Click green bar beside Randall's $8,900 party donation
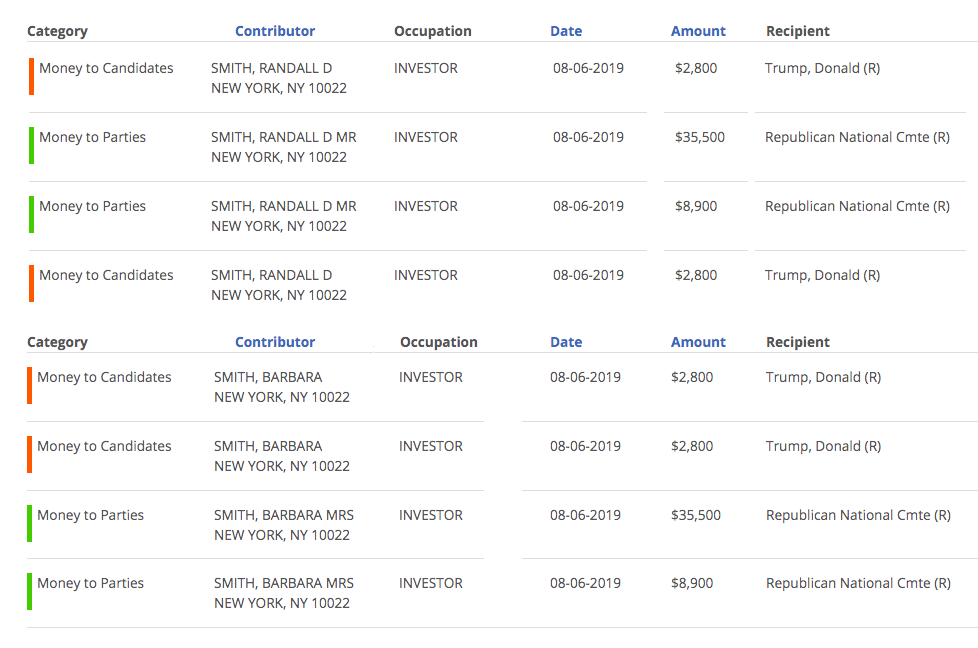This screenshot has height=648, width=978. 32,215
